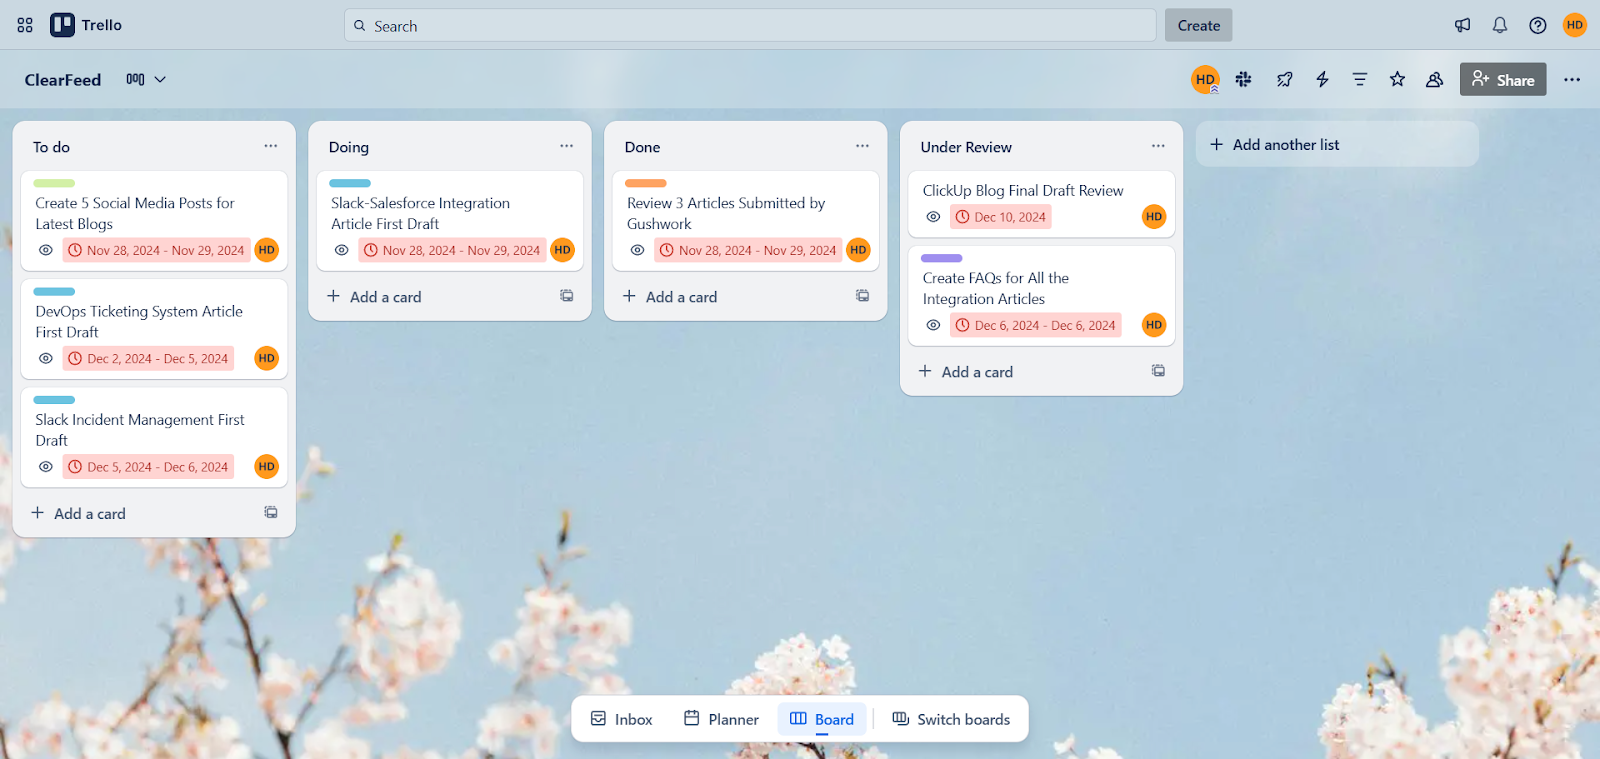The image size is (1600, 759).
Task: Open the Done list actions menu
Action: [863, 146]
